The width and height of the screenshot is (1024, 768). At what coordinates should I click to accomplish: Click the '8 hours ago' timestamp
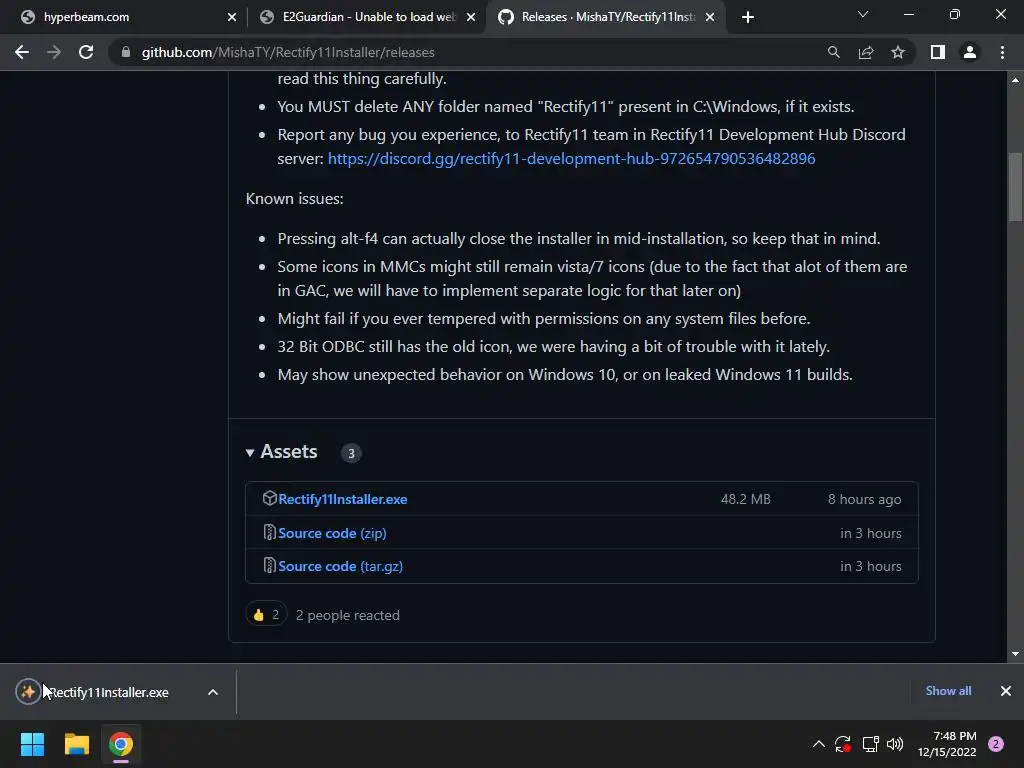pyautogui.click(x=865, y=499)
